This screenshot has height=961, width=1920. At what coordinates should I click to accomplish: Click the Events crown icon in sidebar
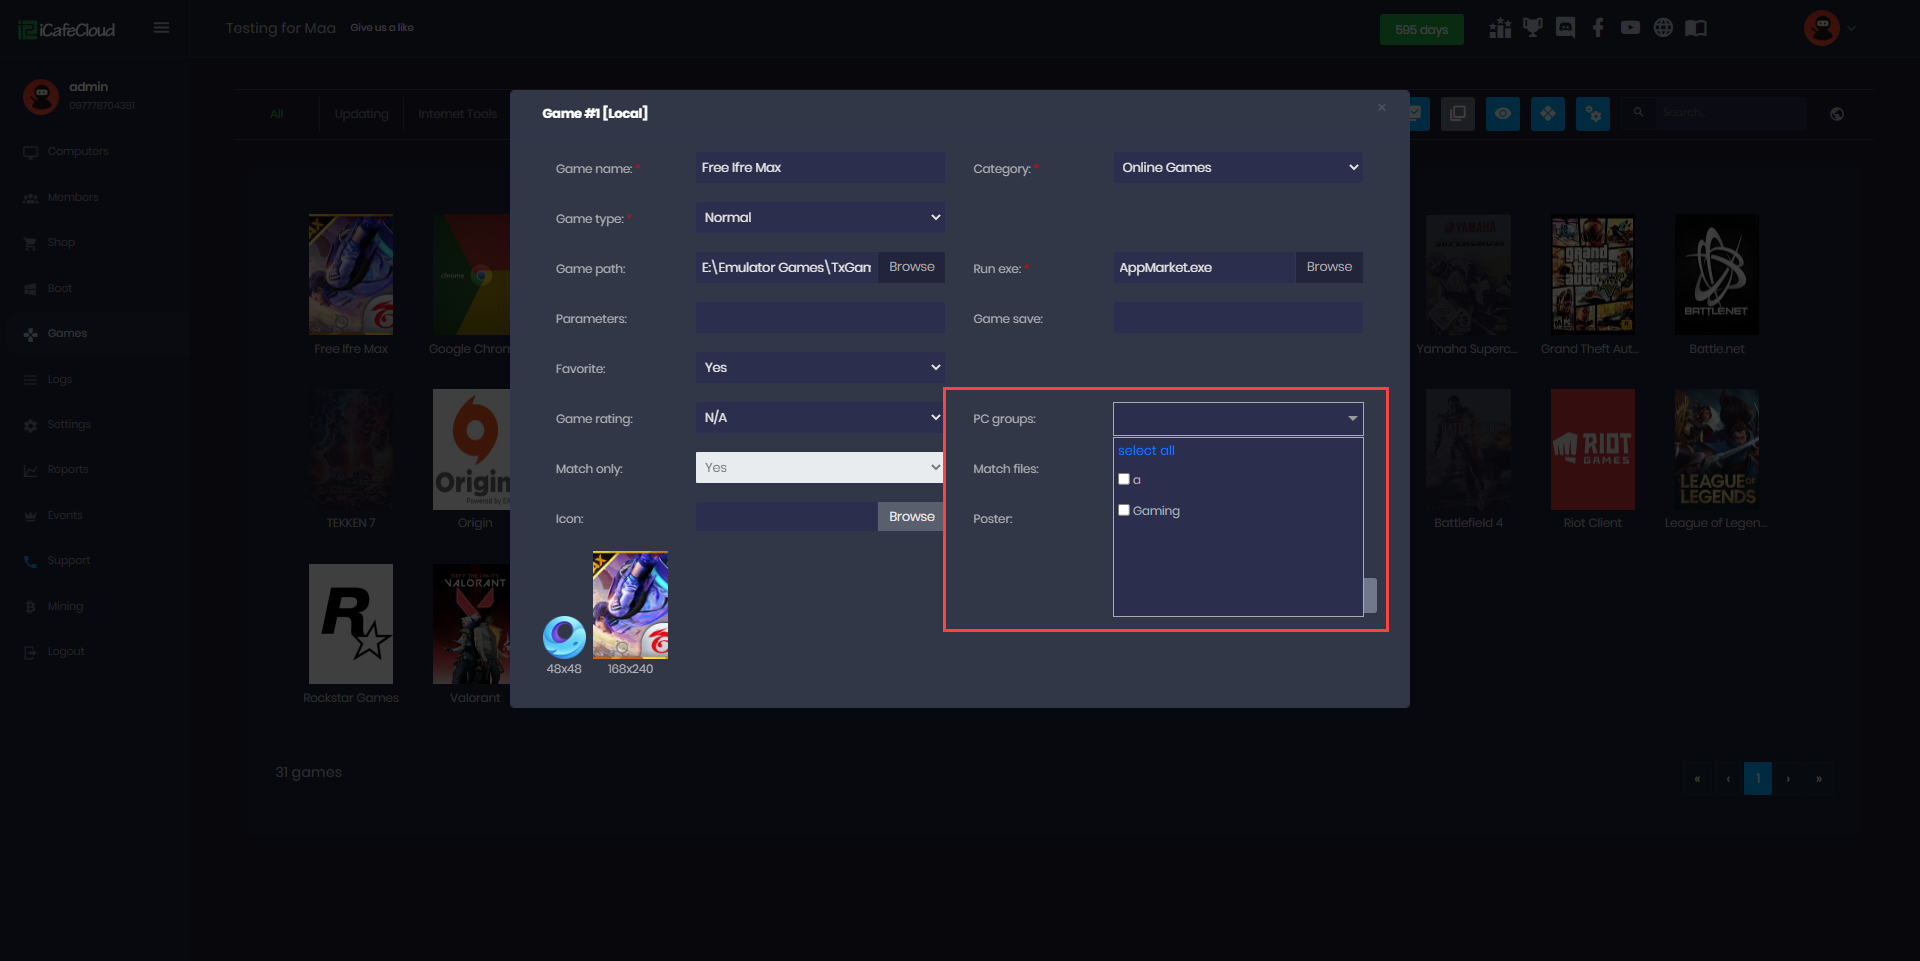tap(30, 516)
